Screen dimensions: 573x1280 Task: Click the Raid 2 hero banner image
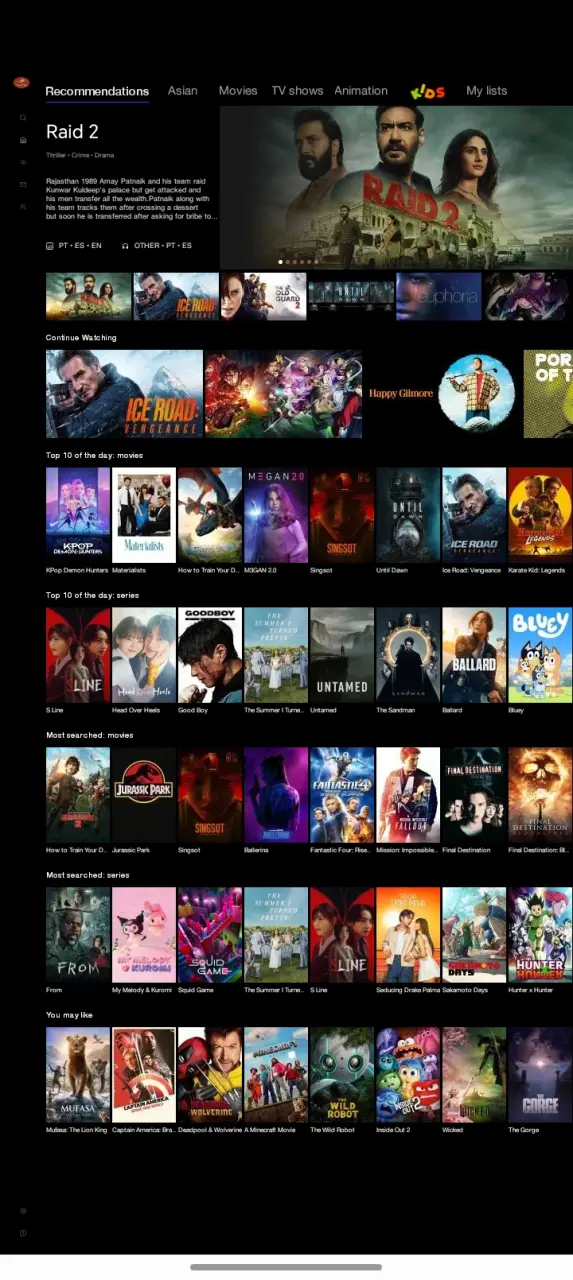[396, 188]
